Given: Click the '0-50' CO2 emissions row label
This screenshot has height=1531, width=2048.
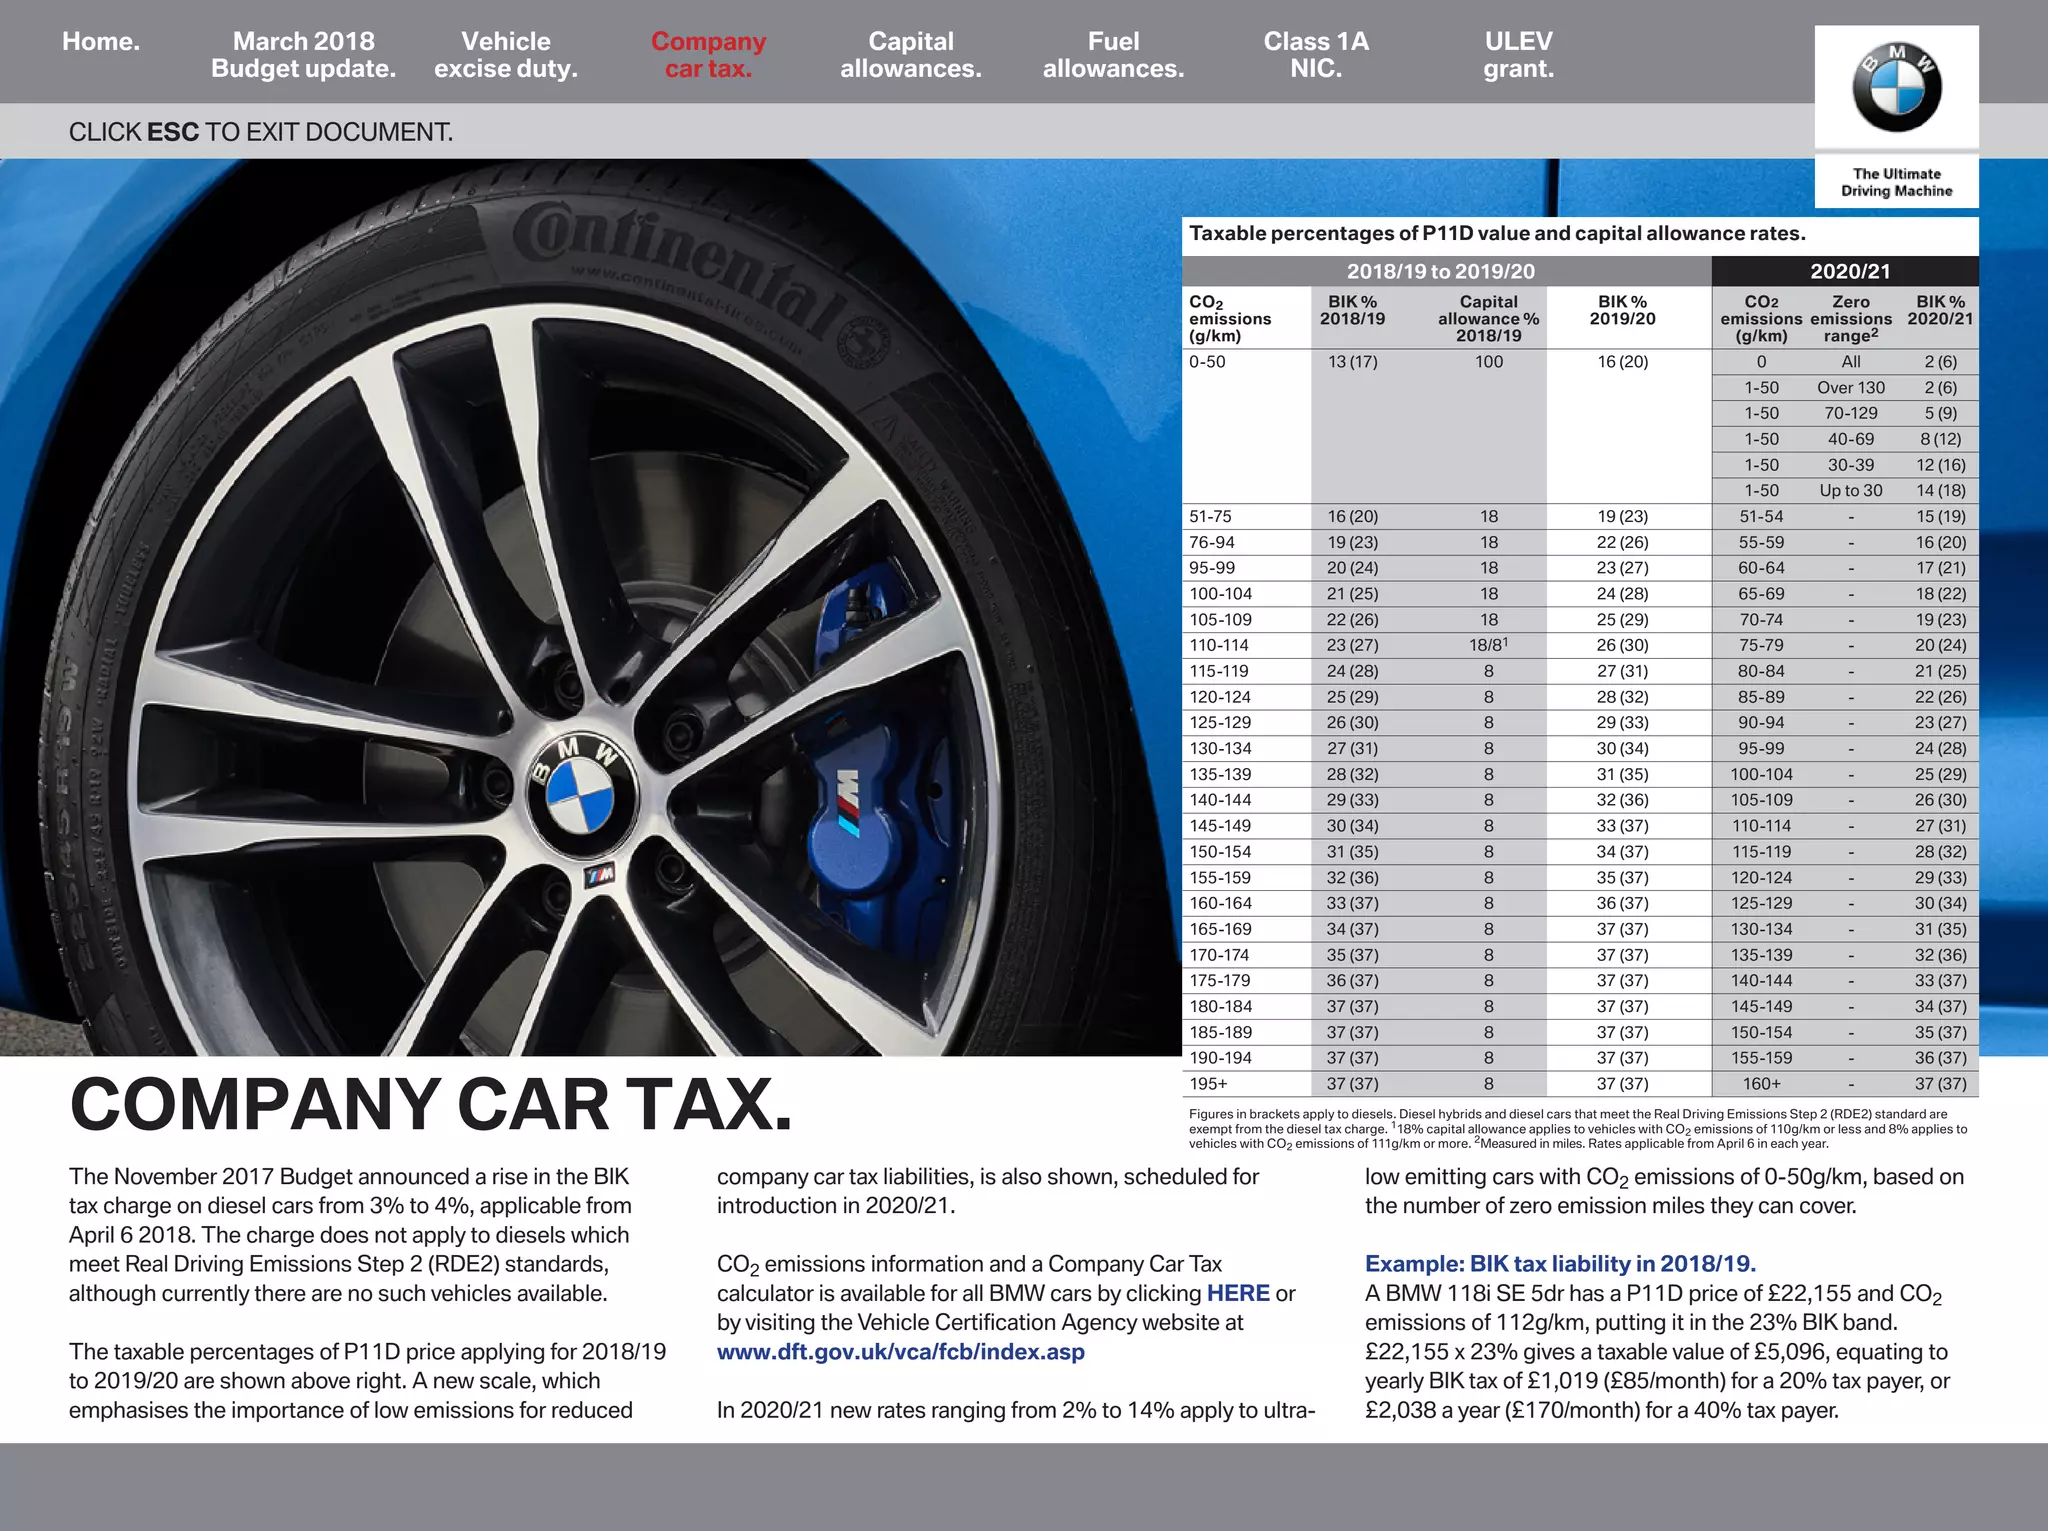Looking at the screenshot, I should (1207, 362).
